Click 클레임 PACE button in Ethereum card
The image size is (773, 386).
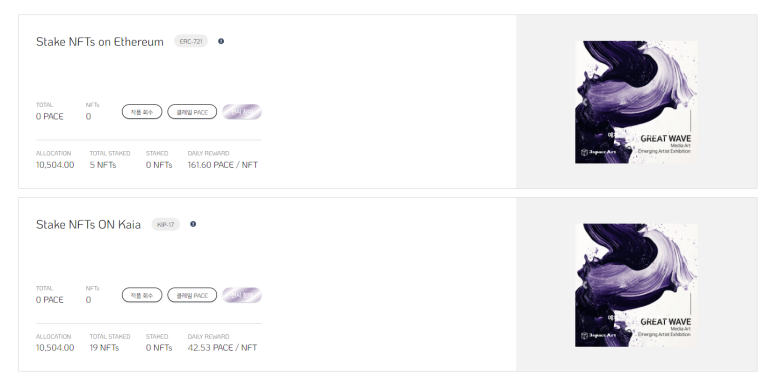pyautogui.click(x=192, y=112)
